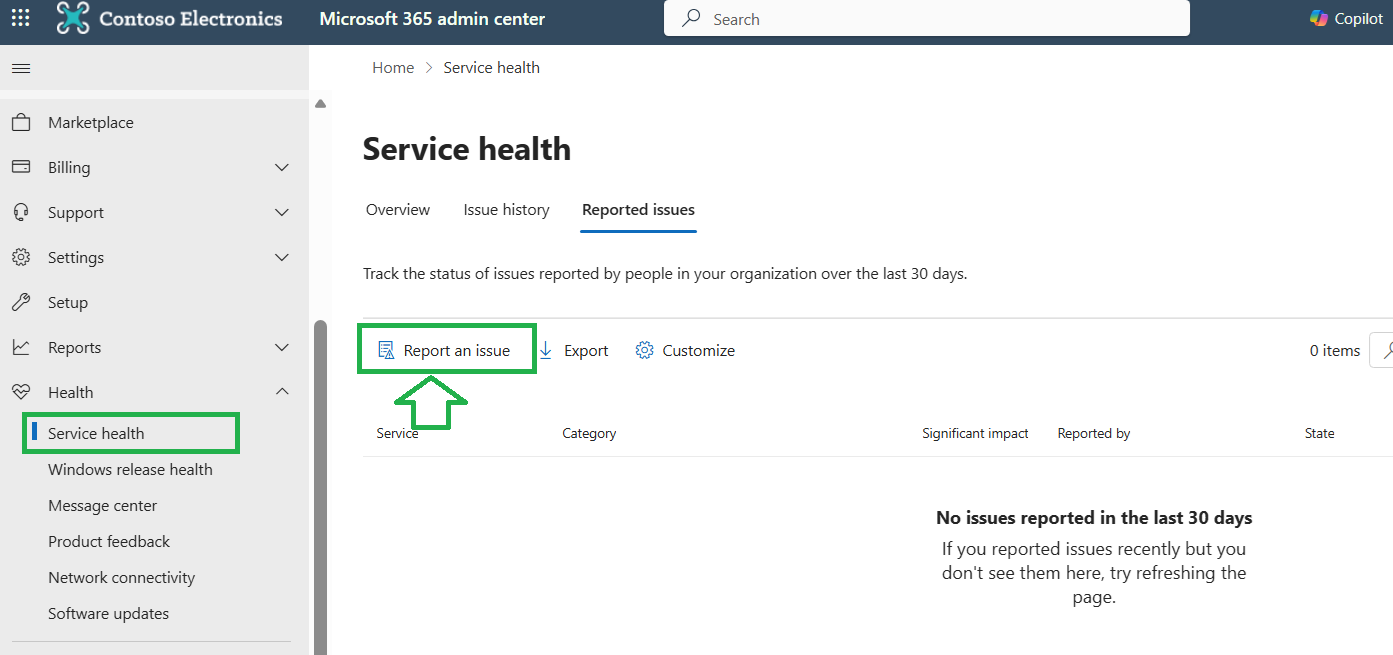Open Windows release health
Image resolution: width=1393 pixels, height=655 pixels.
point(130,469)
